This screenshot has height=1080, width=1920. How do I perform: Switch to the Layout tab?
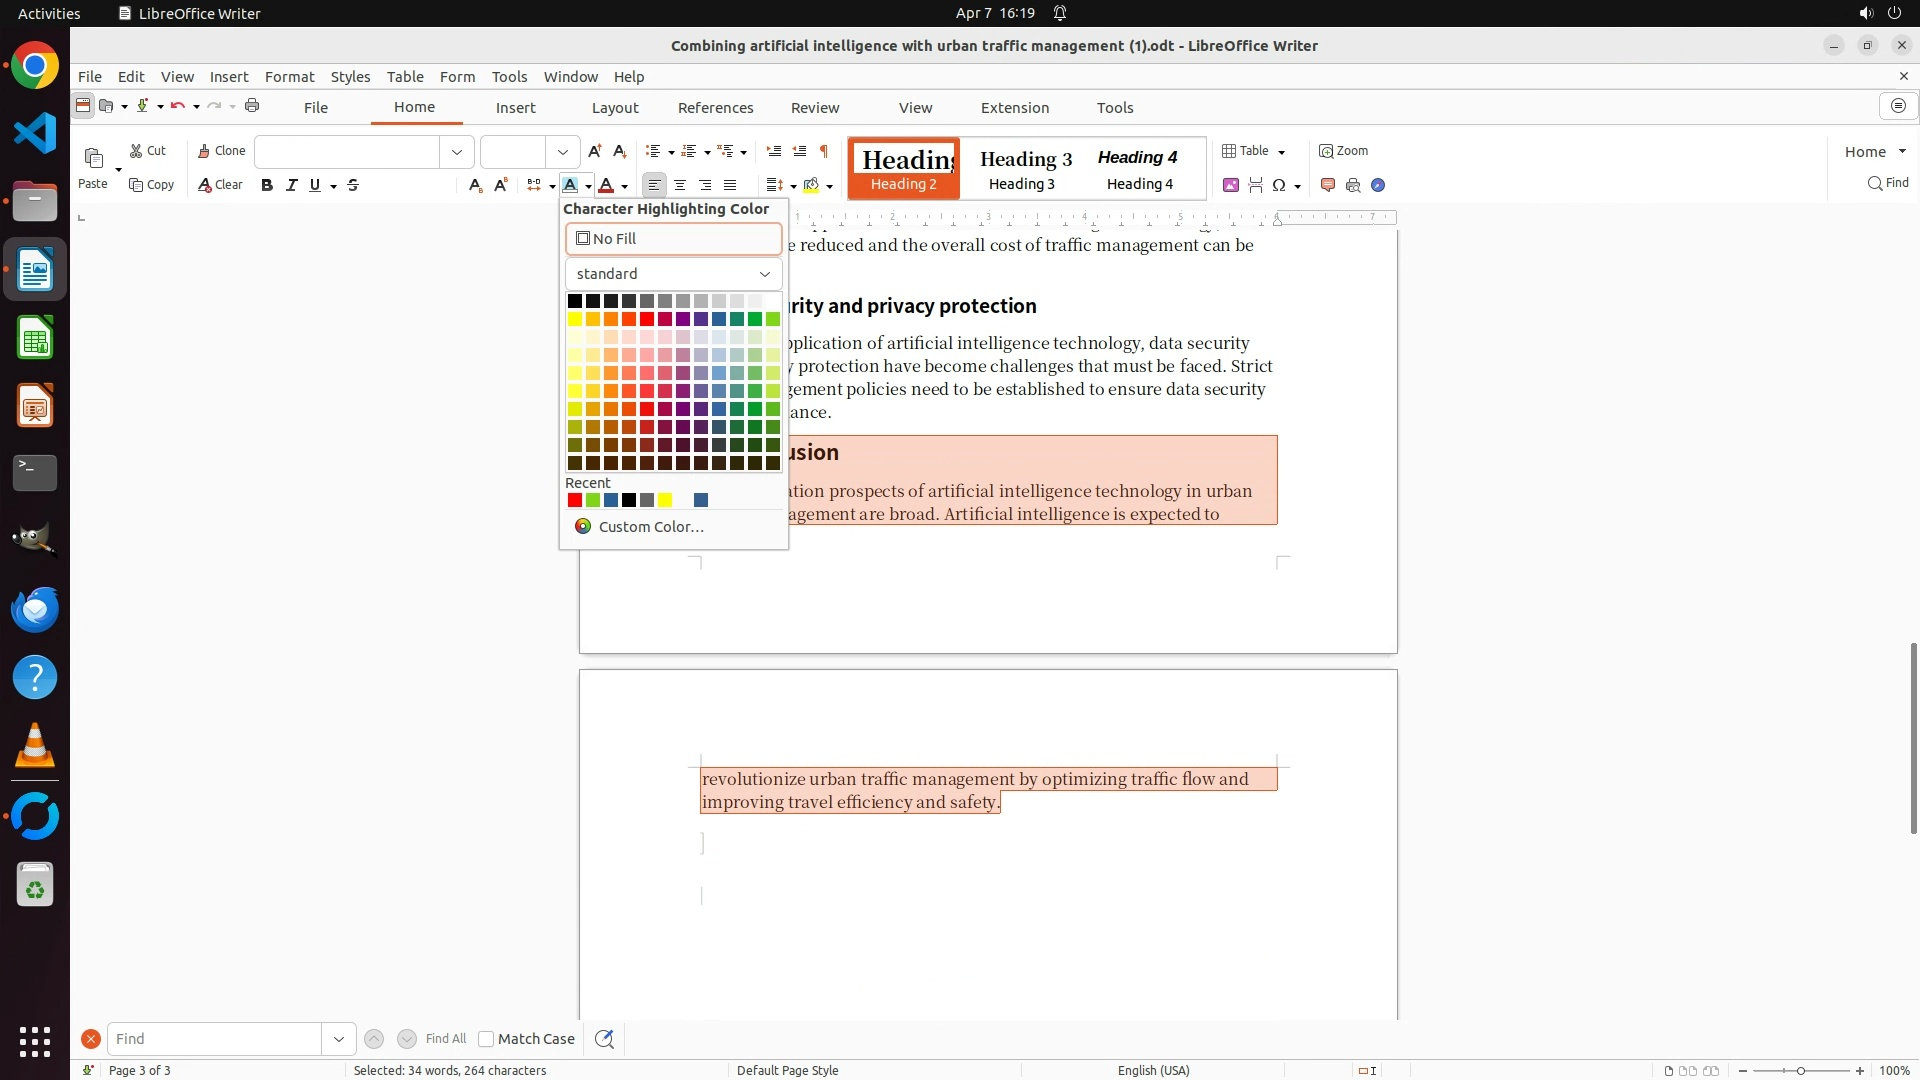click(x=614, y=108)
